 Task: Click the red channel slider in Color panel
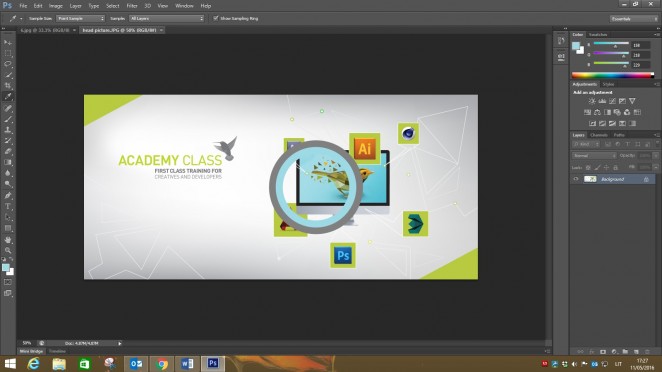click(x=611, y=44)
